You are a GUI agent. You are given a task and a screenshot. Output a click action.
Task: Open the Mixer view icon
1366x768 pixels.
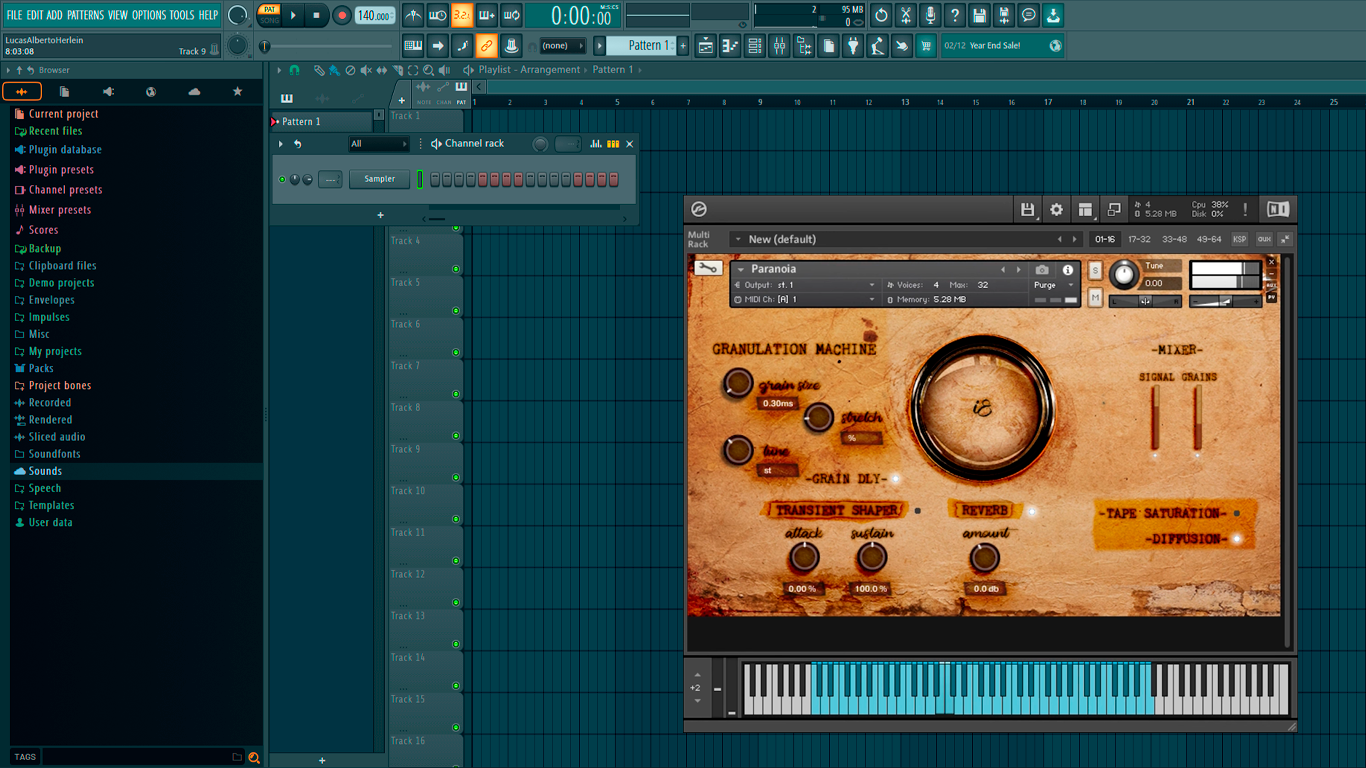click(779, 45)
